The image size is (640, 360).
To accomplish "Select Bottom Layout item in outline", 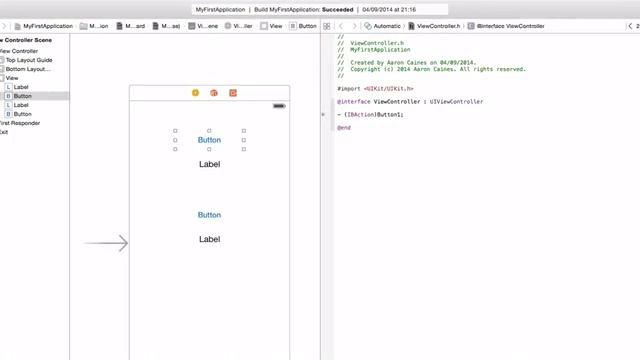I will pos(28,69).
